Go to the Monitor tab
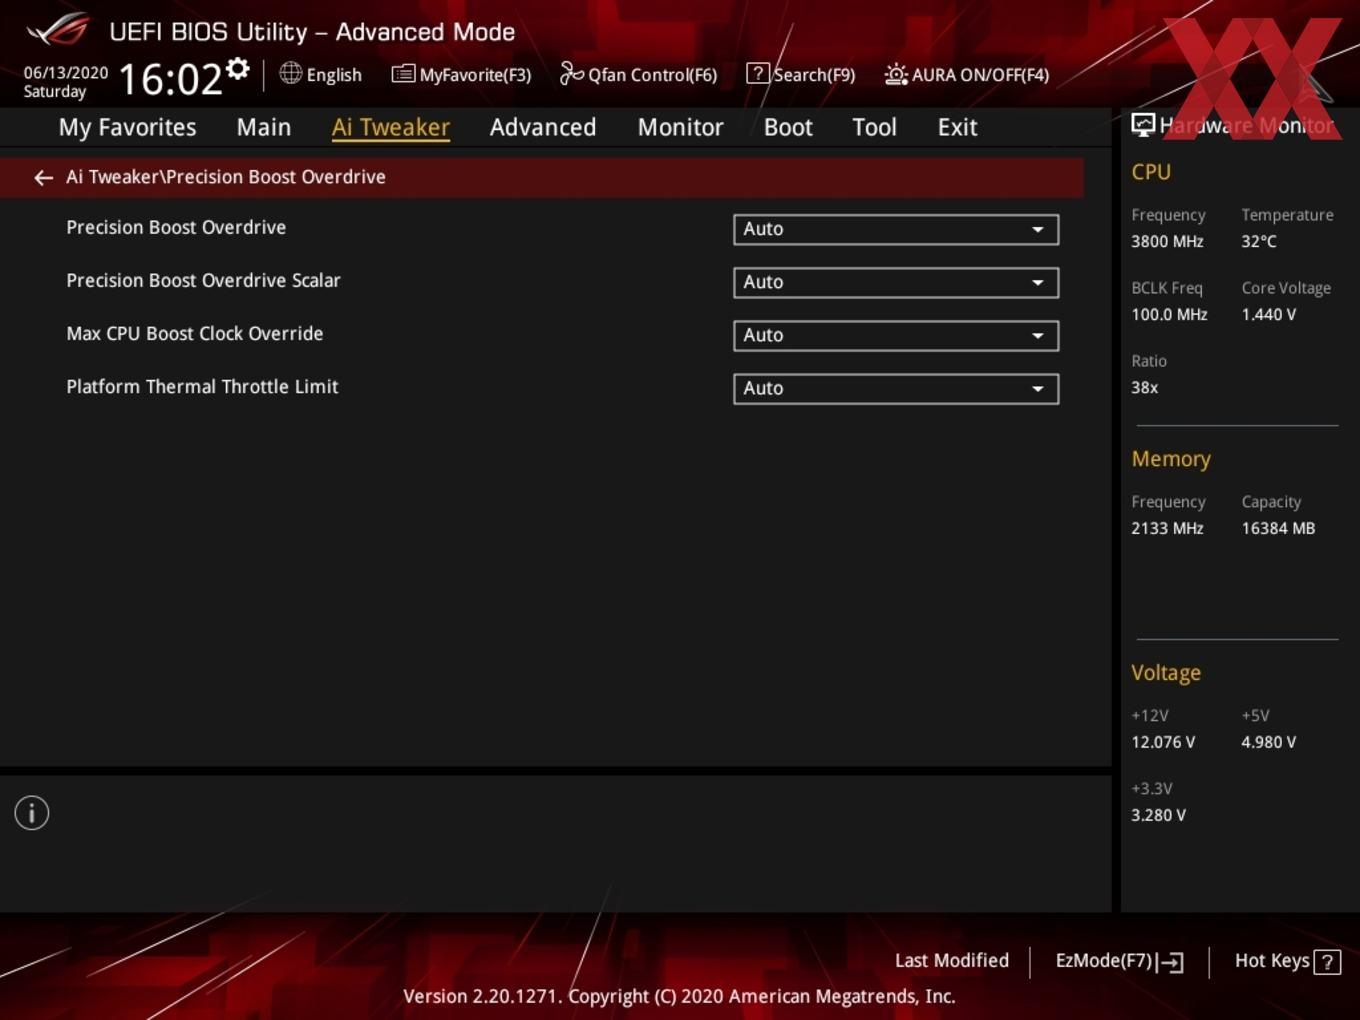The width and height of the screenshot is (1360, 1020). tap(681, 127)
